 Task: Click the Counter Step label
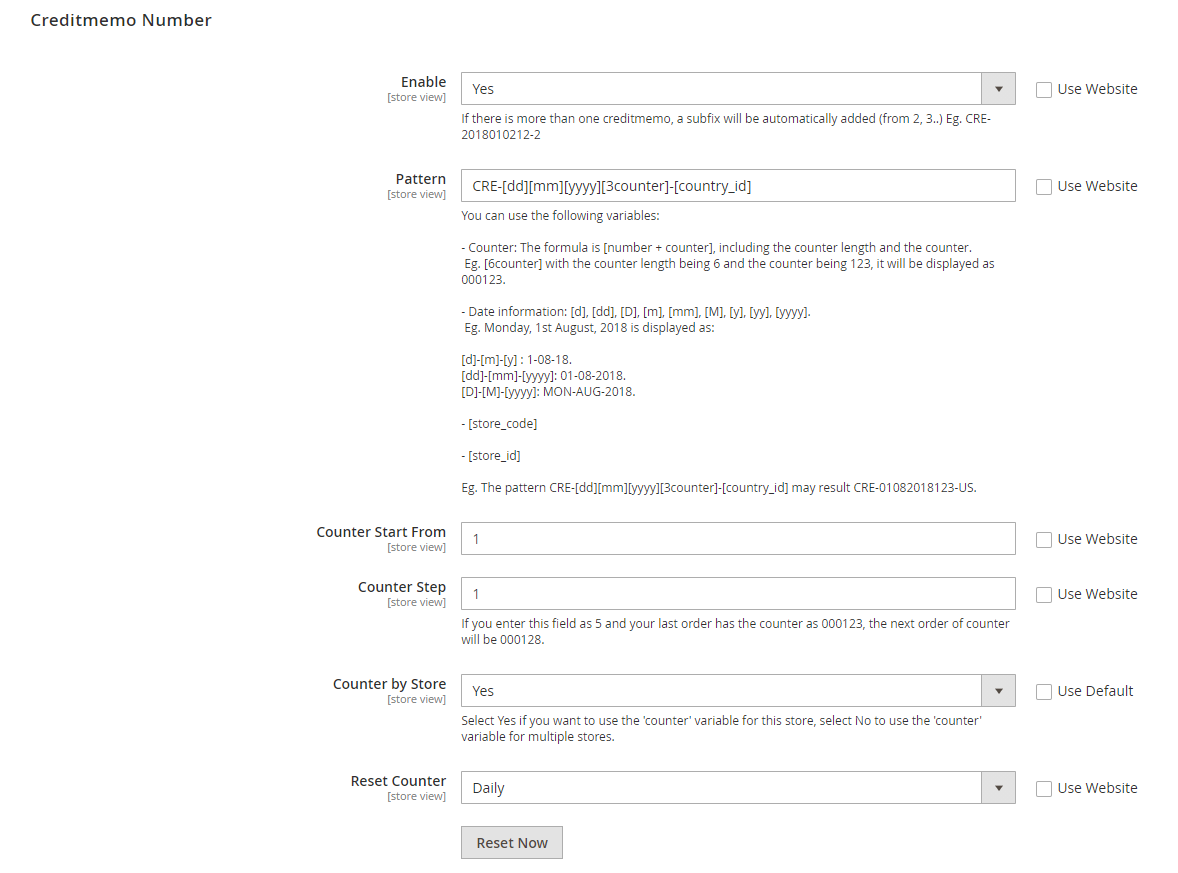[401, 587]
